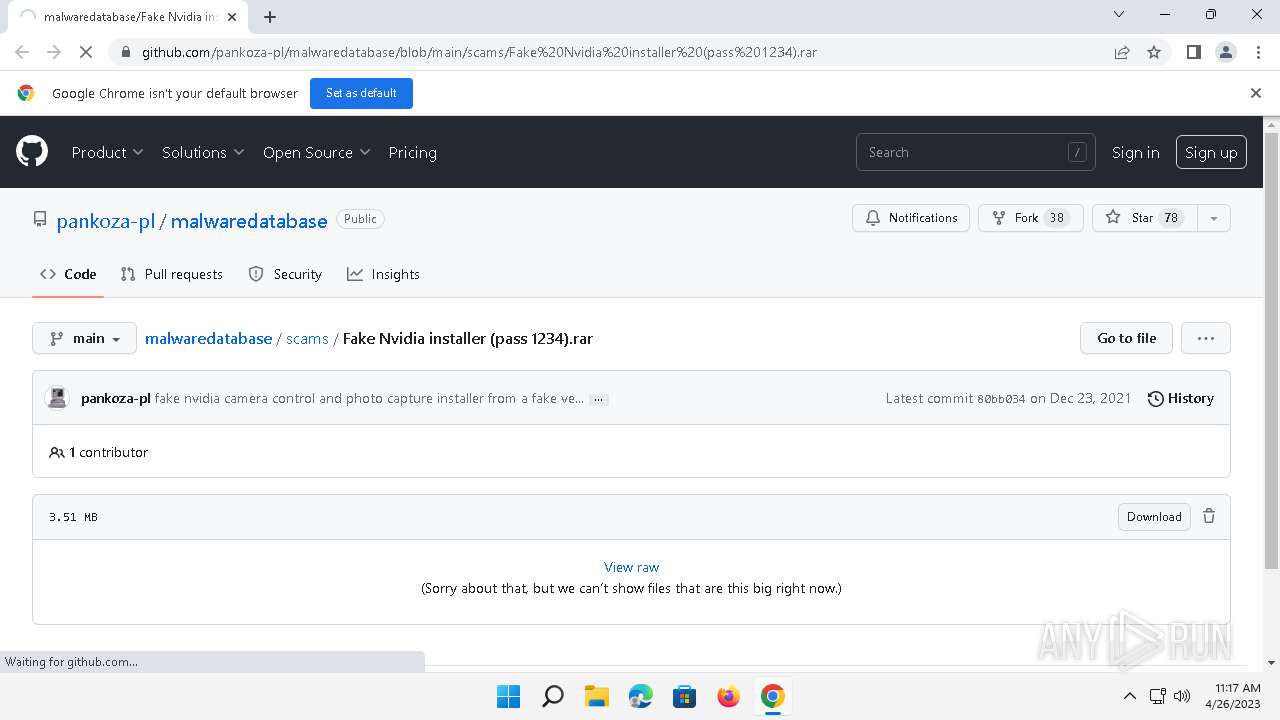
Task: Switch to the Code tab
Action: tap(68, 274)
